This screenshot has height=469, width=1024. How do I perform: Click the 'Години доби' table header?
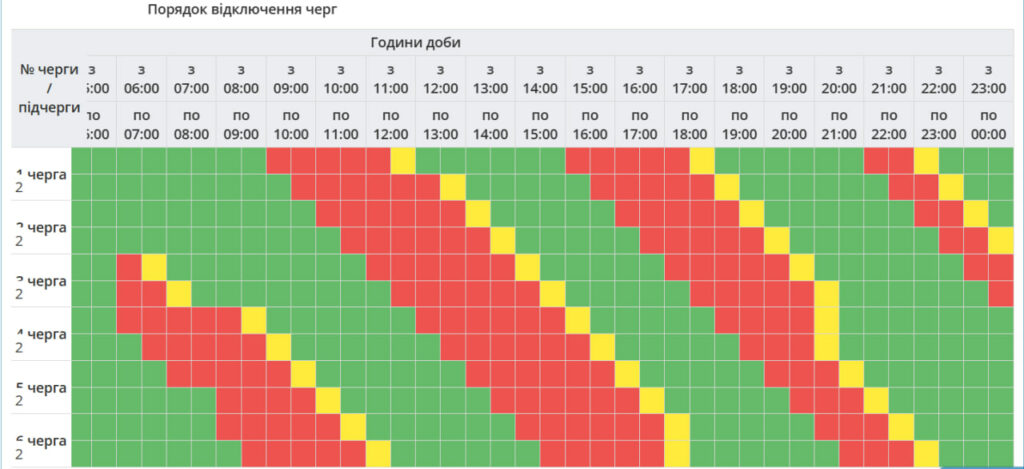pyautogui.click(x=415, y=42)
